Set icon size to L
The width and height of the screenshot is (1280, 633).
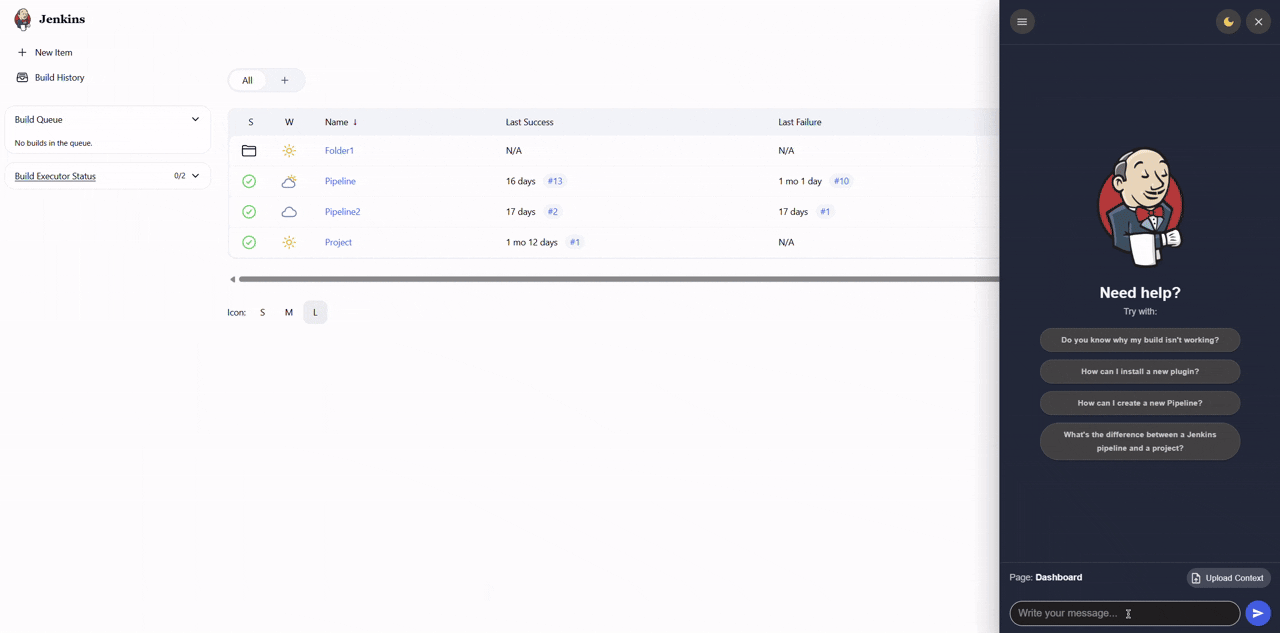pos(315,312)
